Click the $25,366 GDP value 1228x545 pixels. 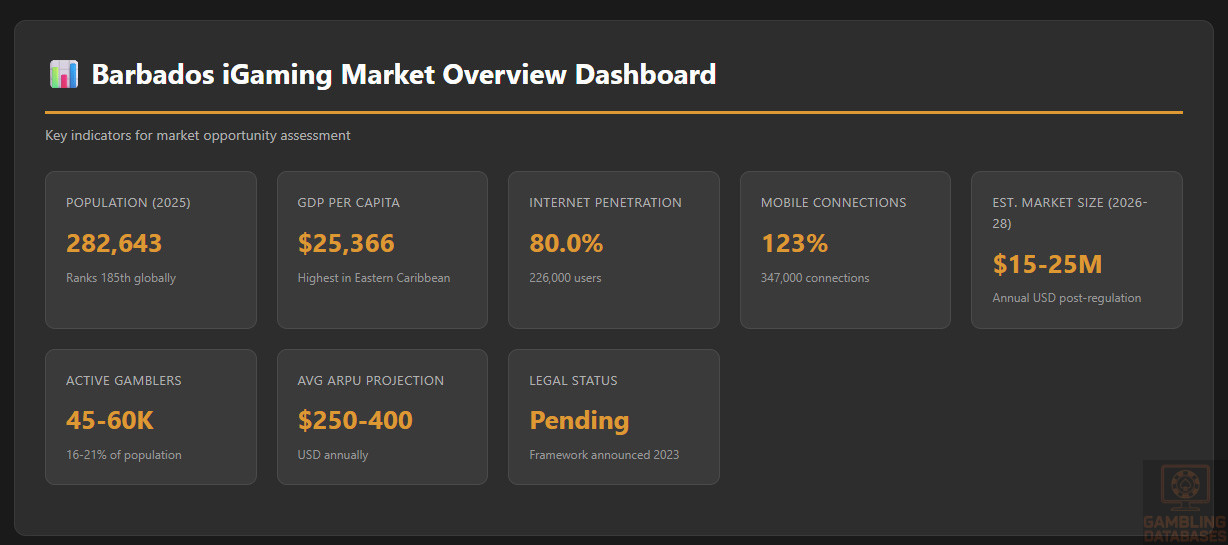click(x=346, y=243)
